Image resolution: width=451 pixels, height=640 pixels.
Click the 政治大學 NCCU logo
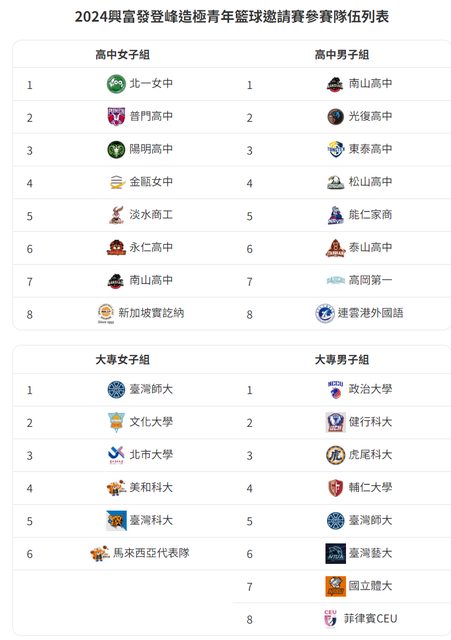tap(335, 390)
